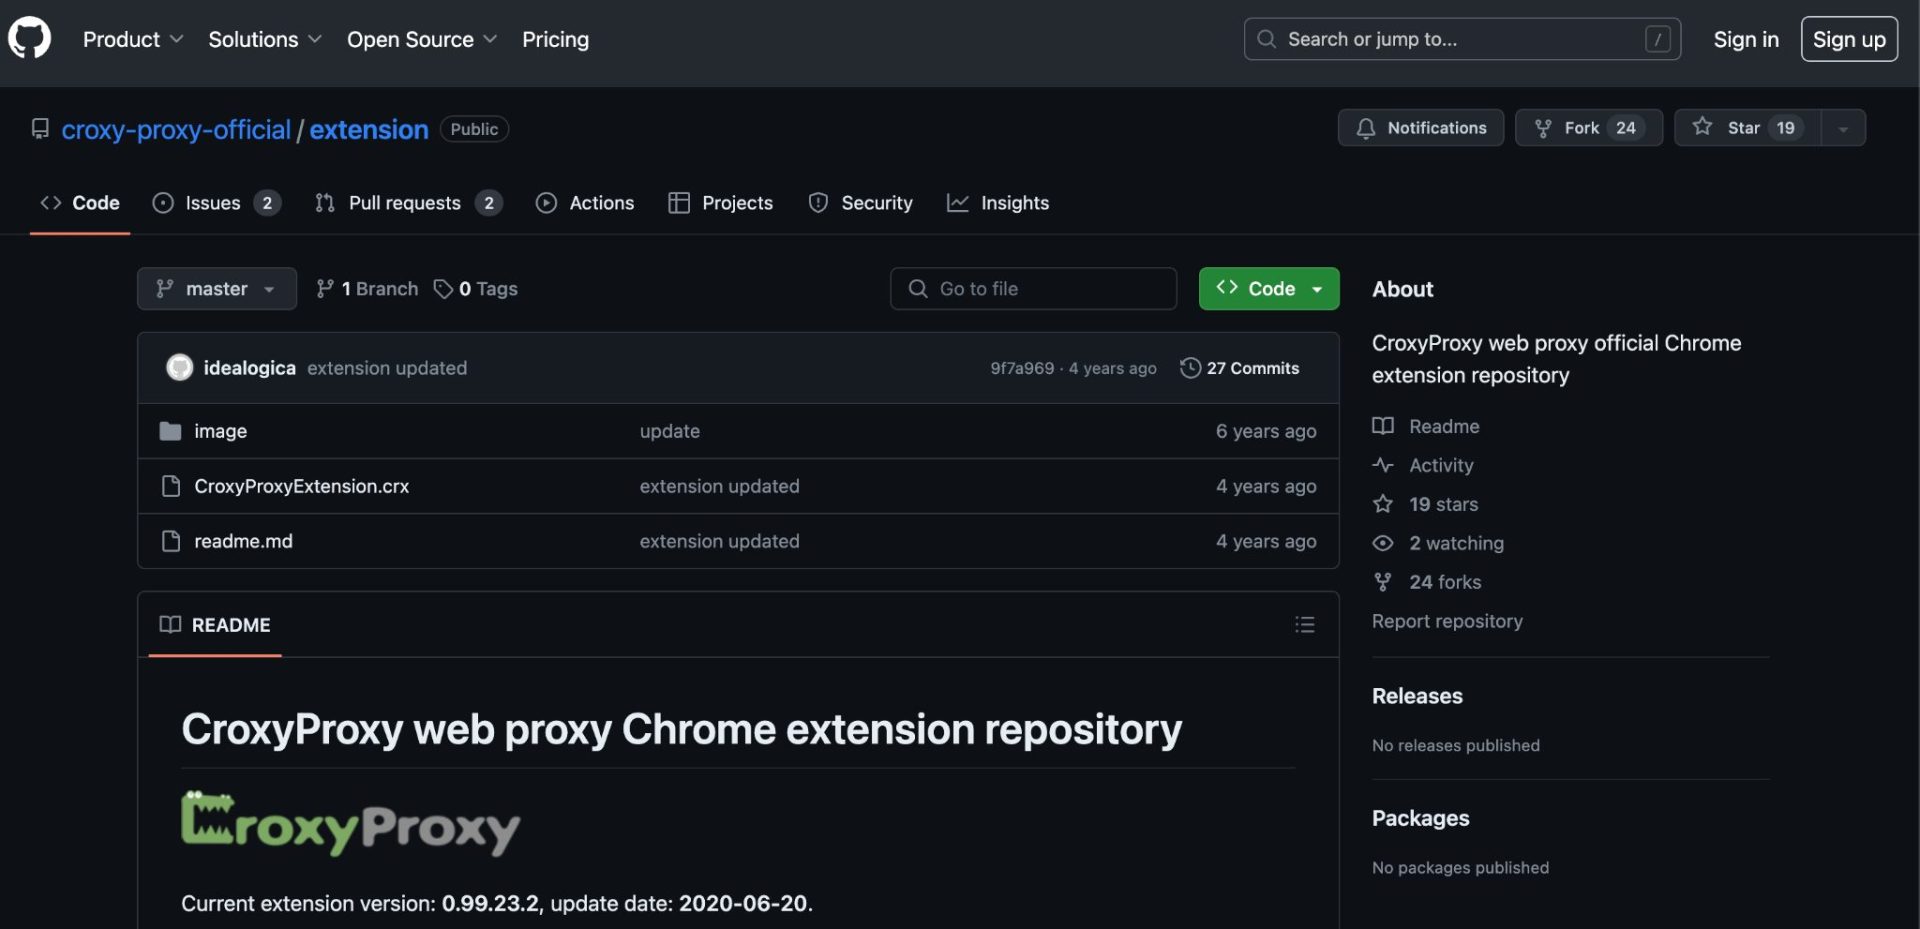Screen dimensions: 1920x929
Task: Open croxy-proxy-official owner link
Action: (176, 129)
